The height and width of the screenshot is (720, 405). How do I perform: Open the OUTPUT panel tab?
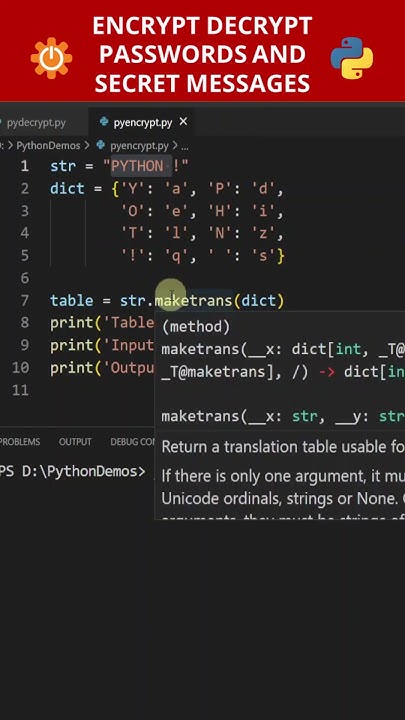[x=75, y=442]
